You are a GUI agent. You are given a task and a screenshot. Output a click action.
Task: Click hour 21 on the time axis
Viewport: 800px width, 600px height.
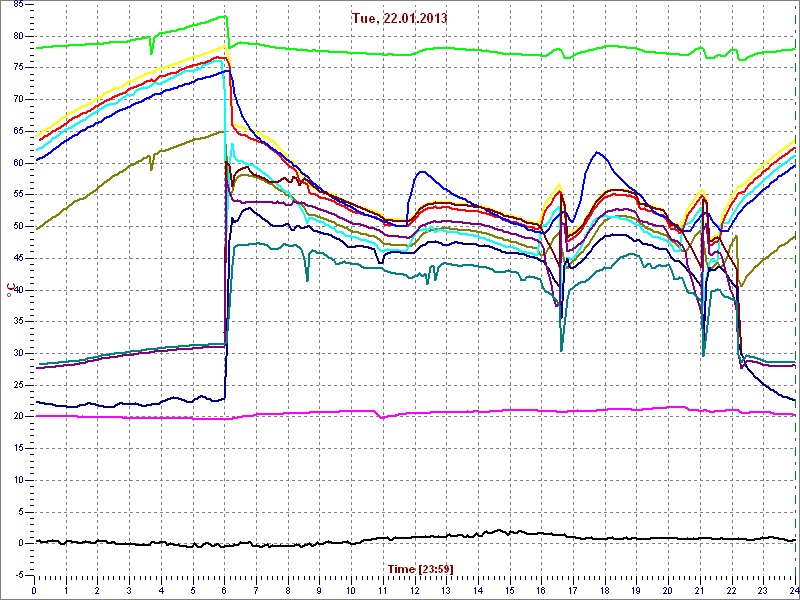coord(700,591)
